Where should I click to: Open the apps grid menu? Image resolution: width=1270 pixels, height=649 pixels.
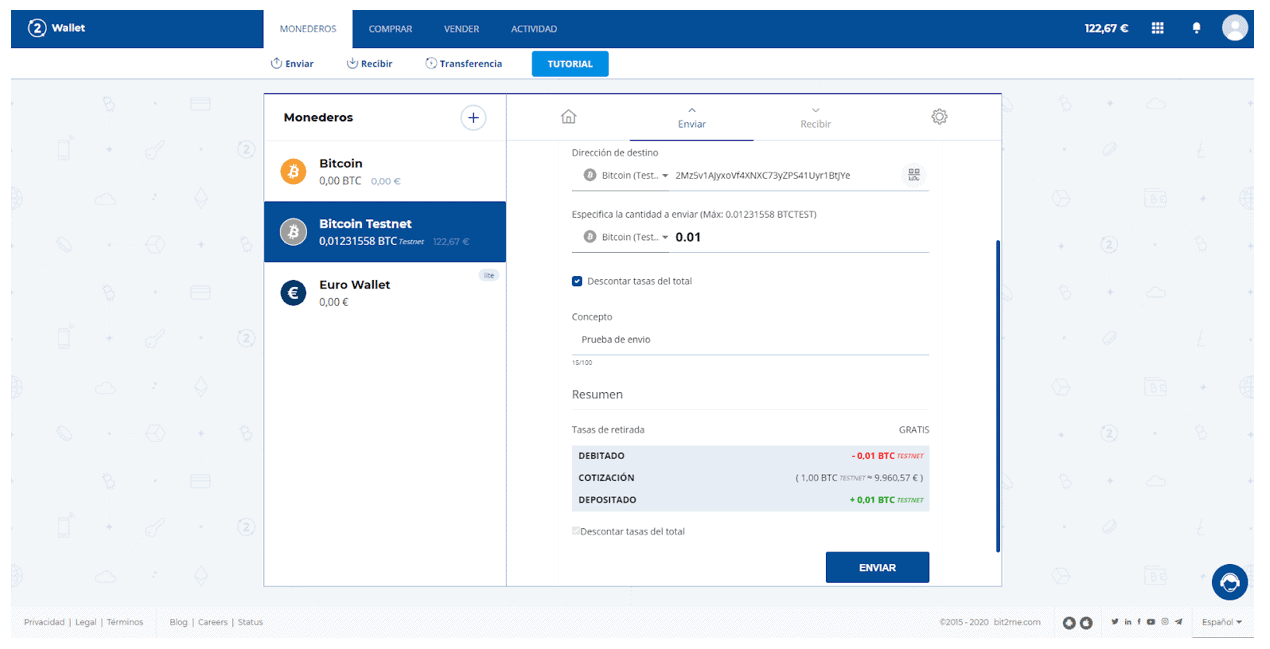[x=1158, y=28]
